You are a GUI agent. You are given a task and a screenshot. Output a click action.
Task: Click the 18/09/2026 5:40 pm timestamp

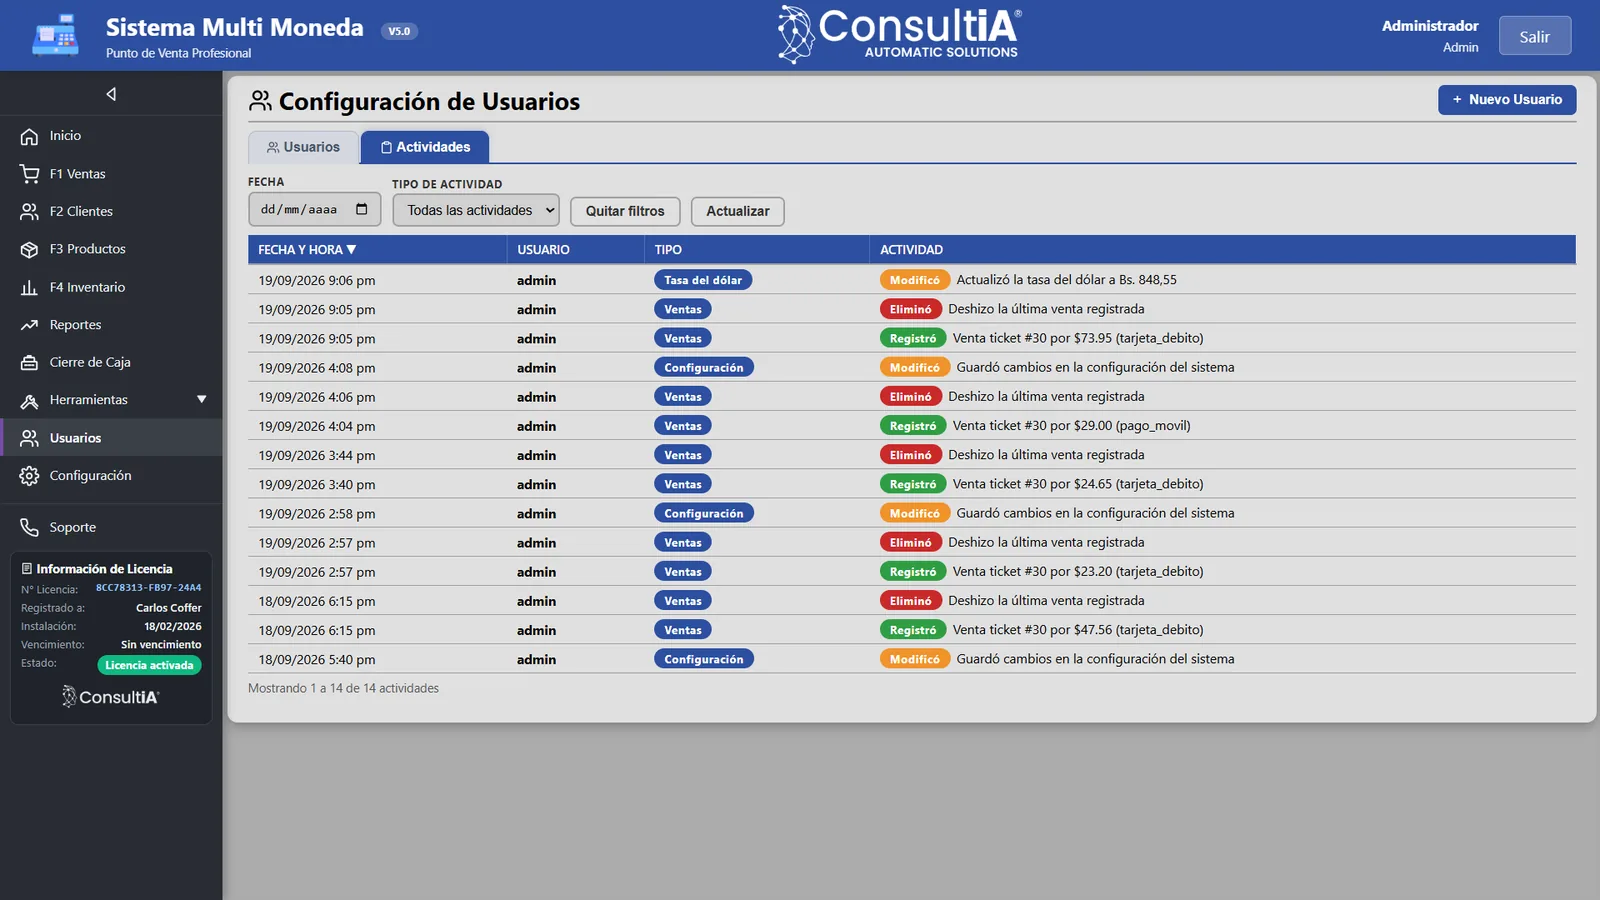(x=317, y=660)
